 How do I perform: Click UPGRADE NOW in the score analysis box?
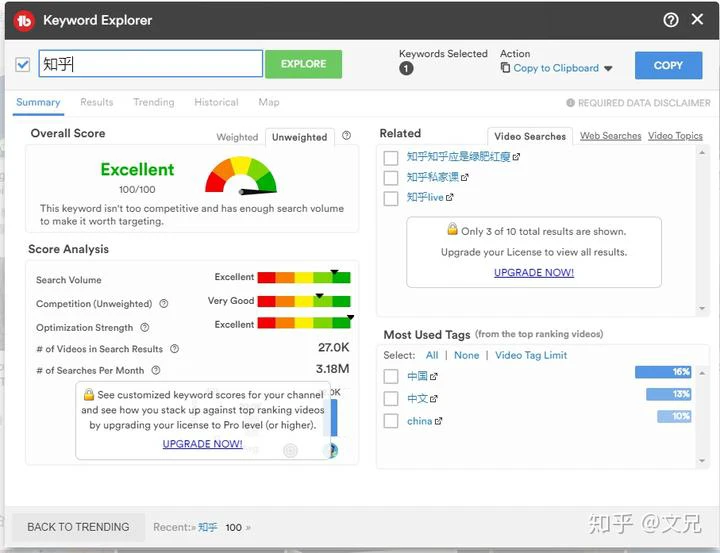[202, 444]
